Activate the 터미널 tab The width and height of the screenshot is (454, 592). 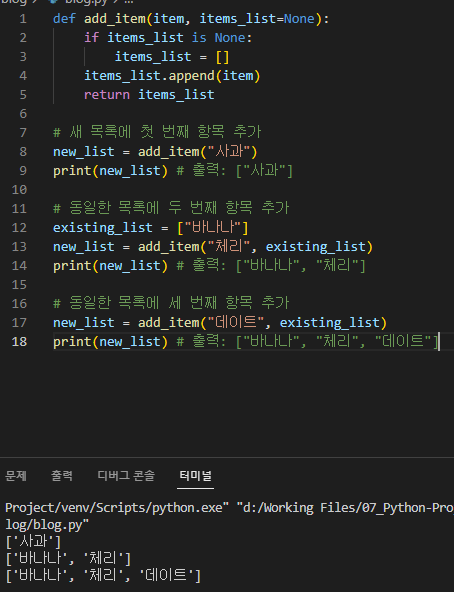point(195,476)
